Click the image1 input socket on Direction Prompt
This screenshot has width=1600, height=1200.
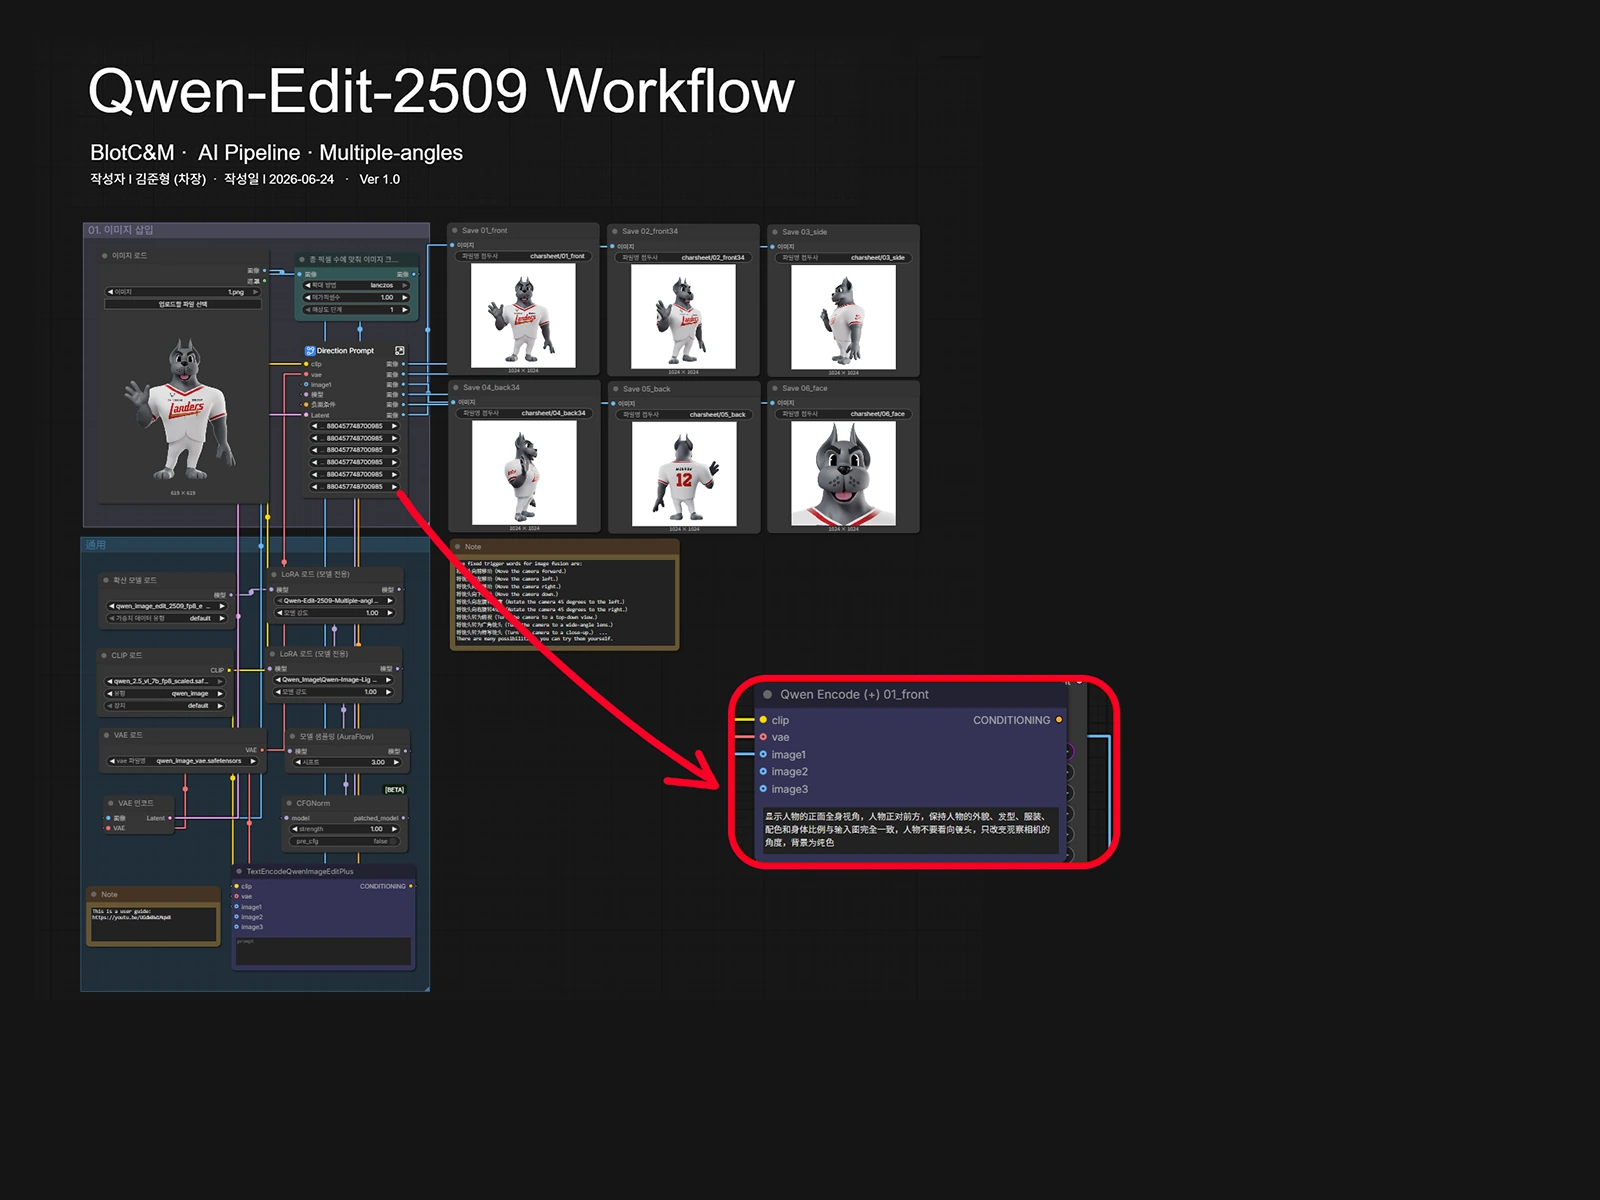pos(306,384)
